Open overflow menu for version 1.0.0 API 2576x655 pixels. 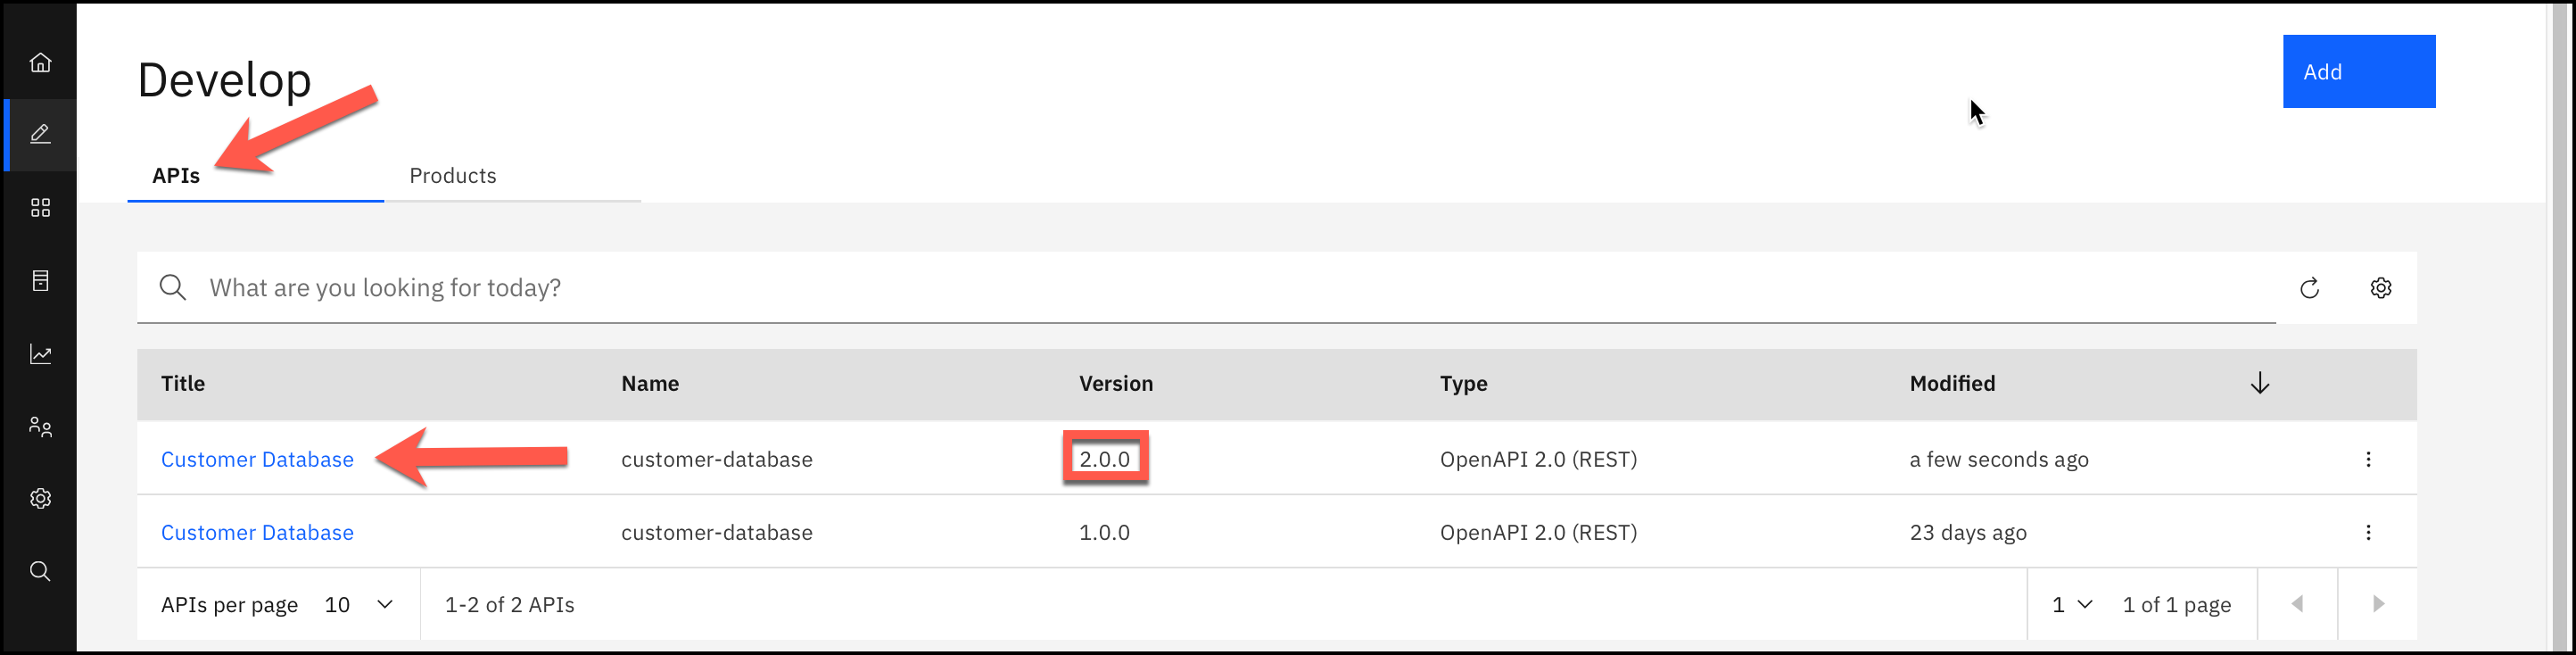(x=2368, y=532)
